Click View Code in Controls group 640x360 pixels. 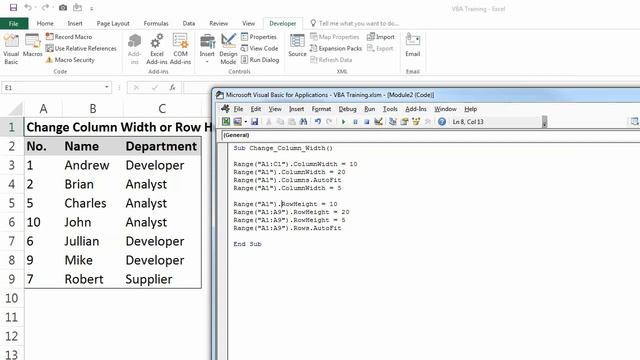[259, 48]
